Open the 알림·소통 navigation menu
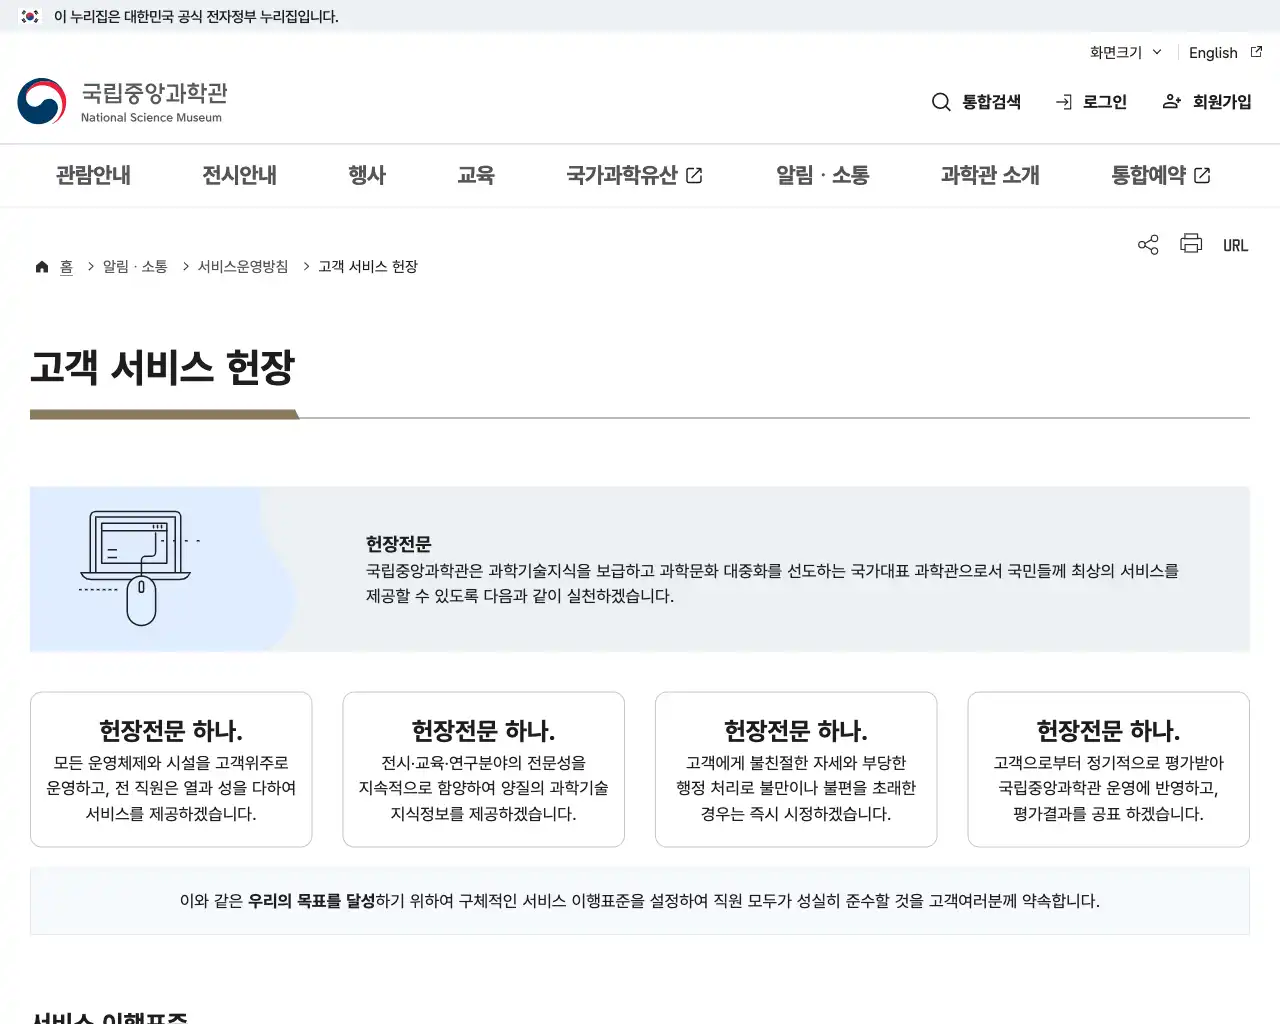 coord(821,175)
